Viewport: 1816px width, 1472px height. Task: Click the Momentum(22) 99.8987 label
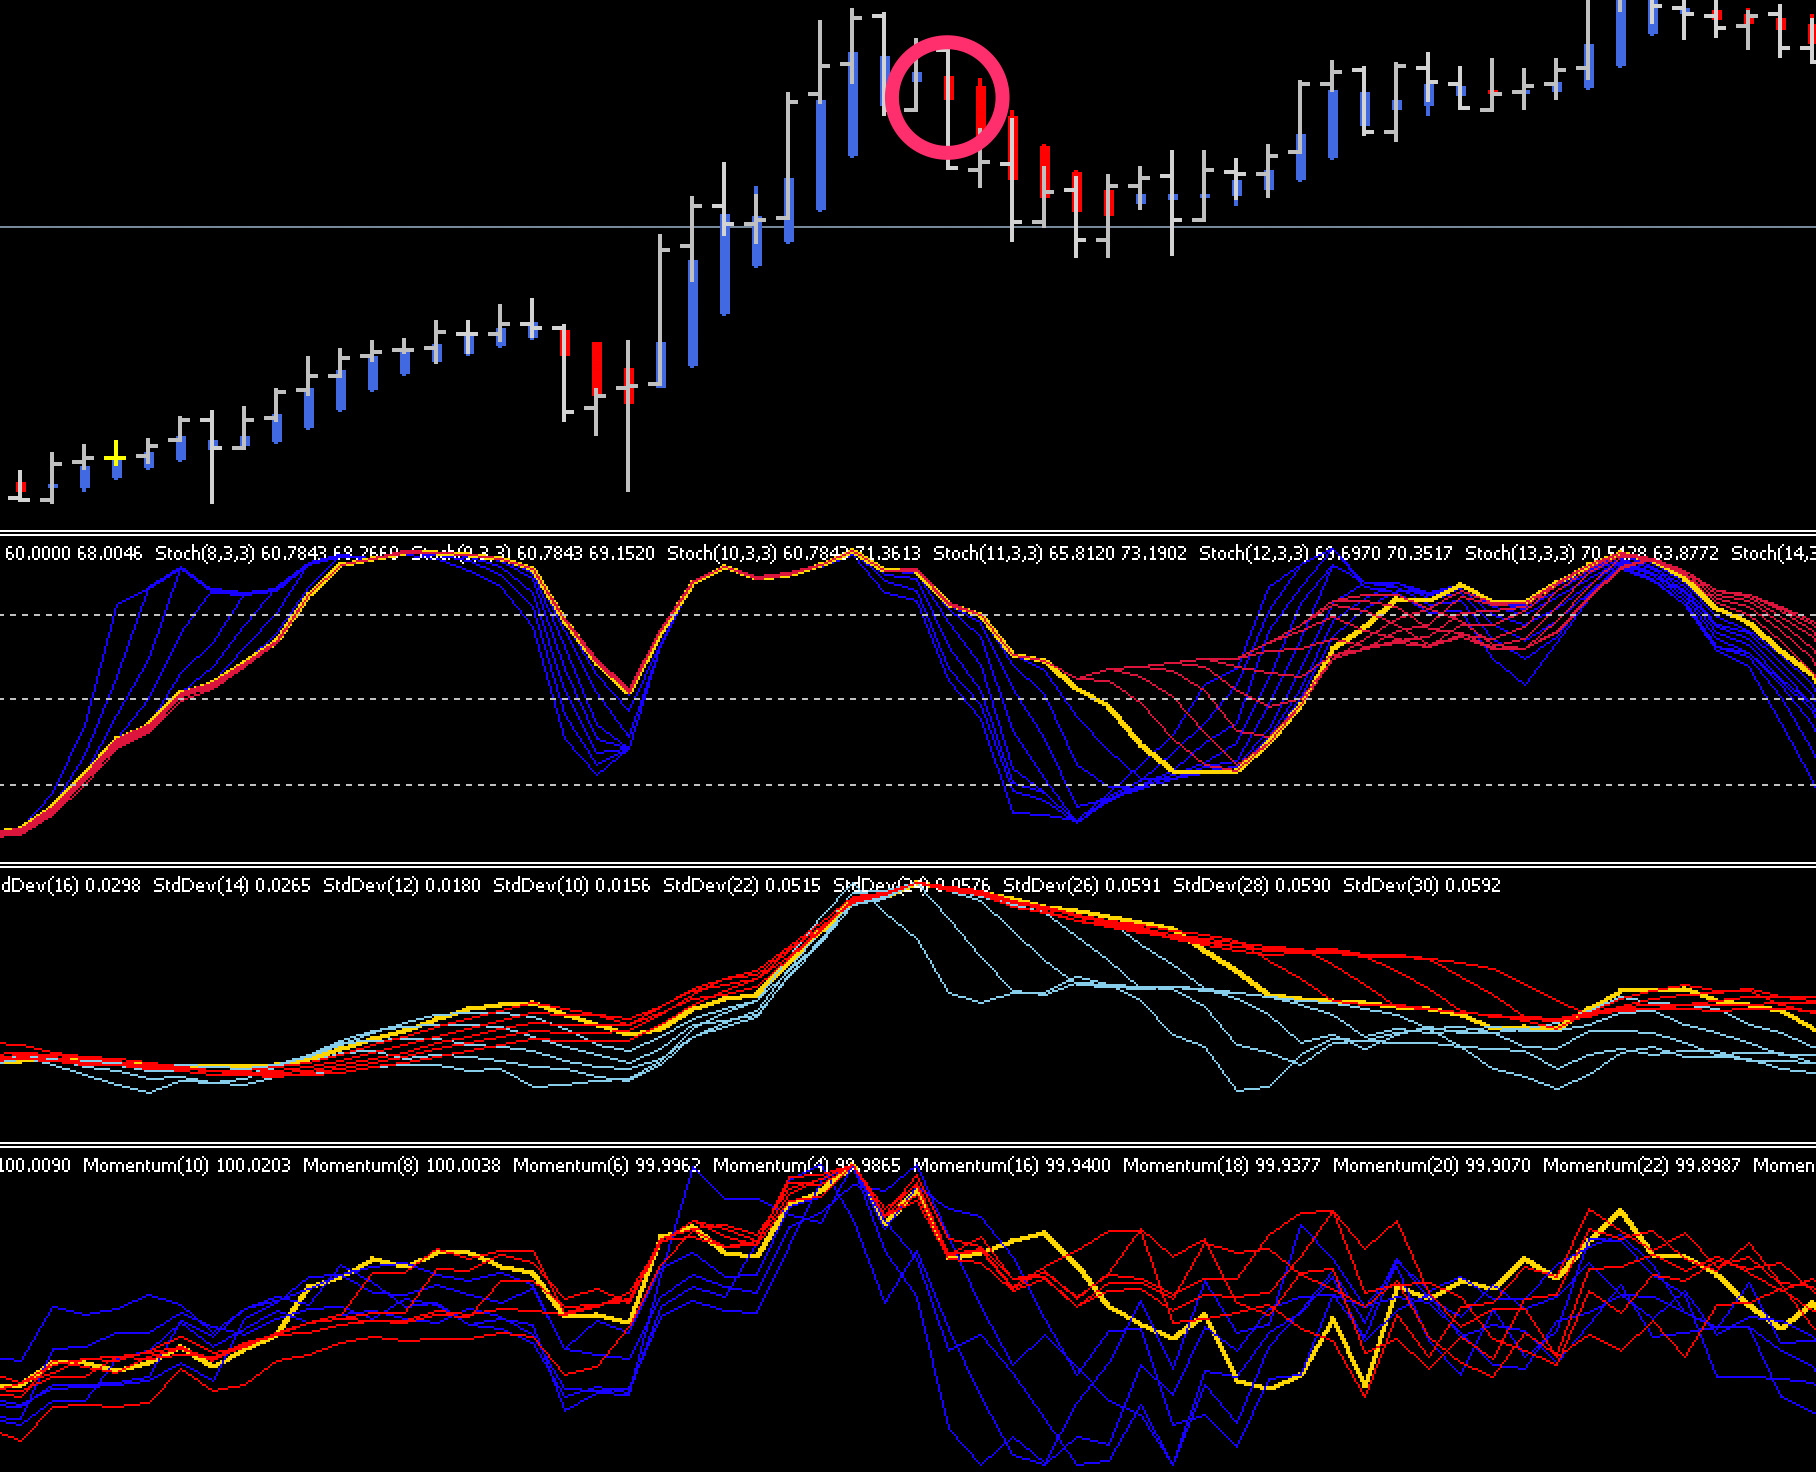coord(1642,1165)
